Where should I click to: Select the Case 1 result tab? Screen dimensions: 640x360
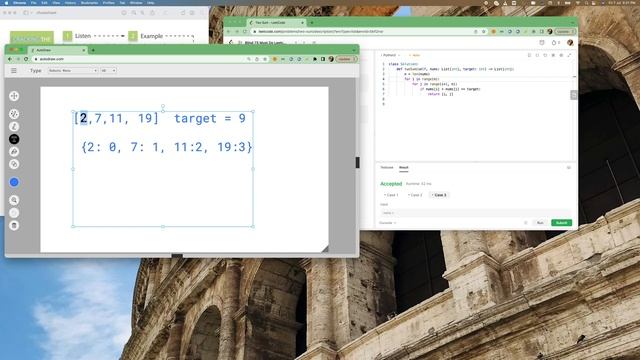point(391,195)
